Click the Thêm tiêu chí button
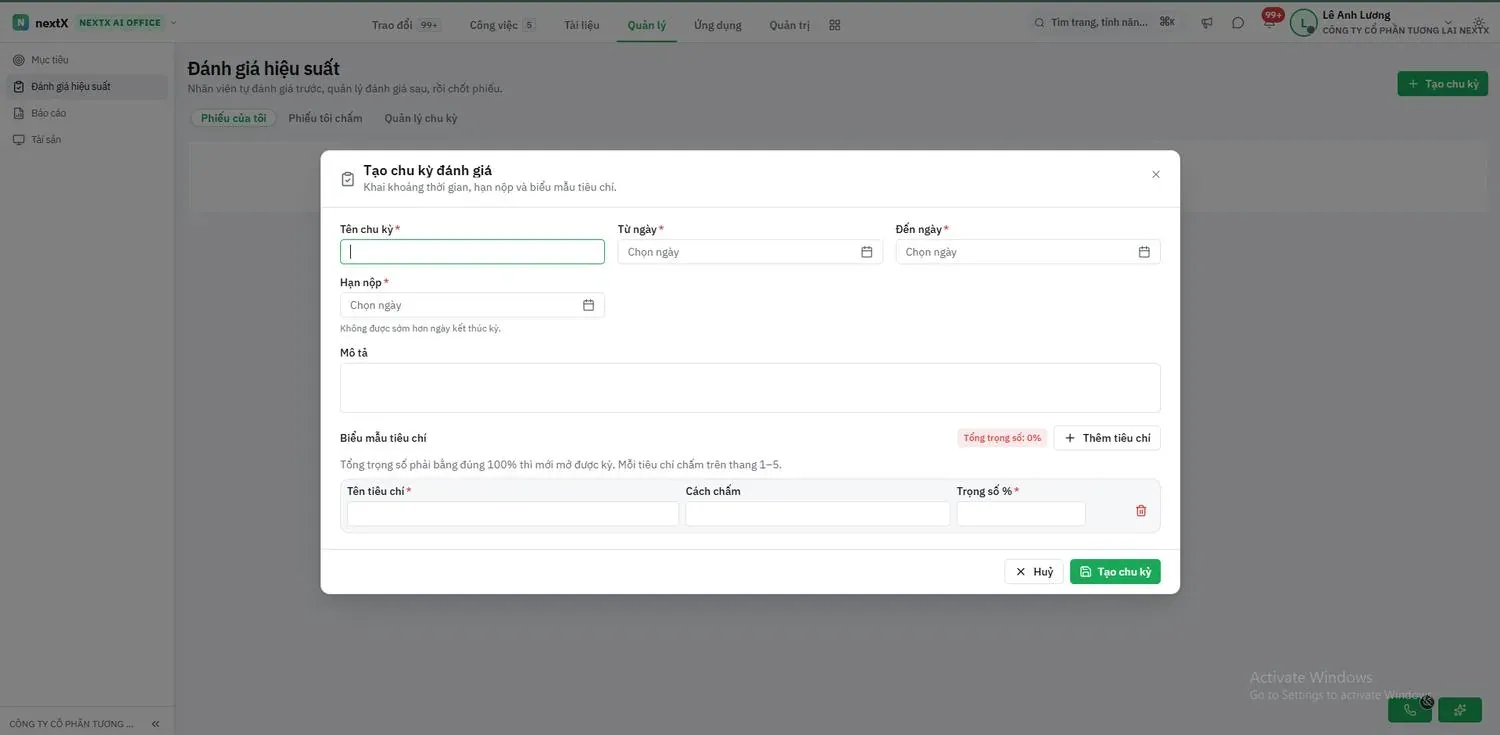1500x735 pixels. (1107, 438)
